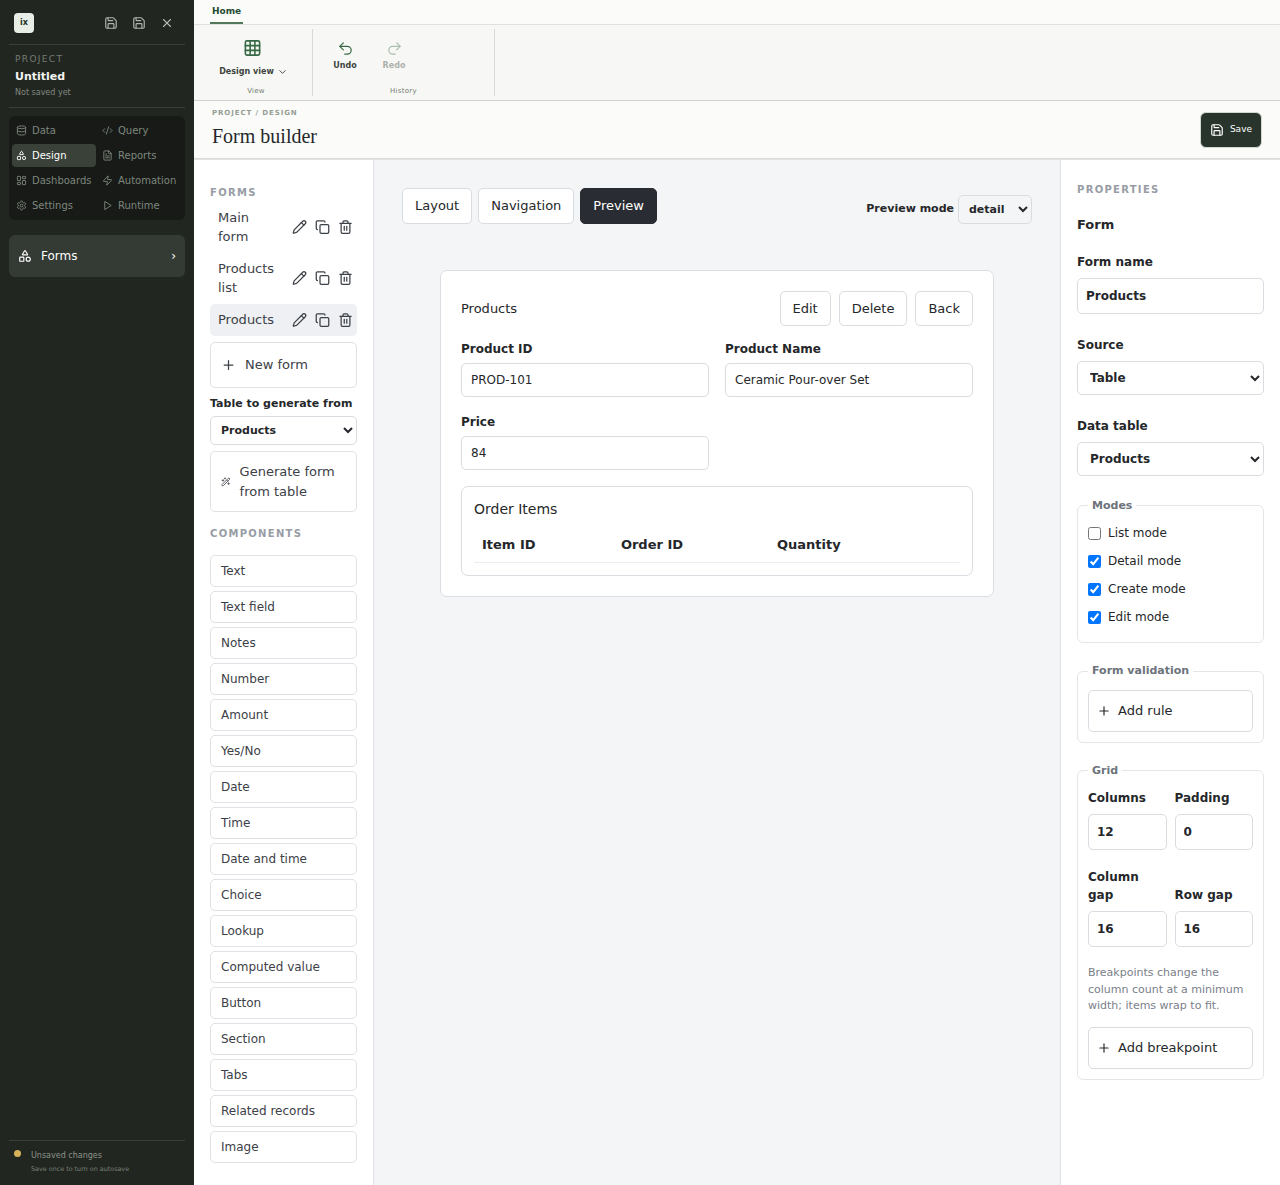The image size is (1280, 1185).
Task: Click Add rule under Form validation
Action: click(x=1170, y=711)
